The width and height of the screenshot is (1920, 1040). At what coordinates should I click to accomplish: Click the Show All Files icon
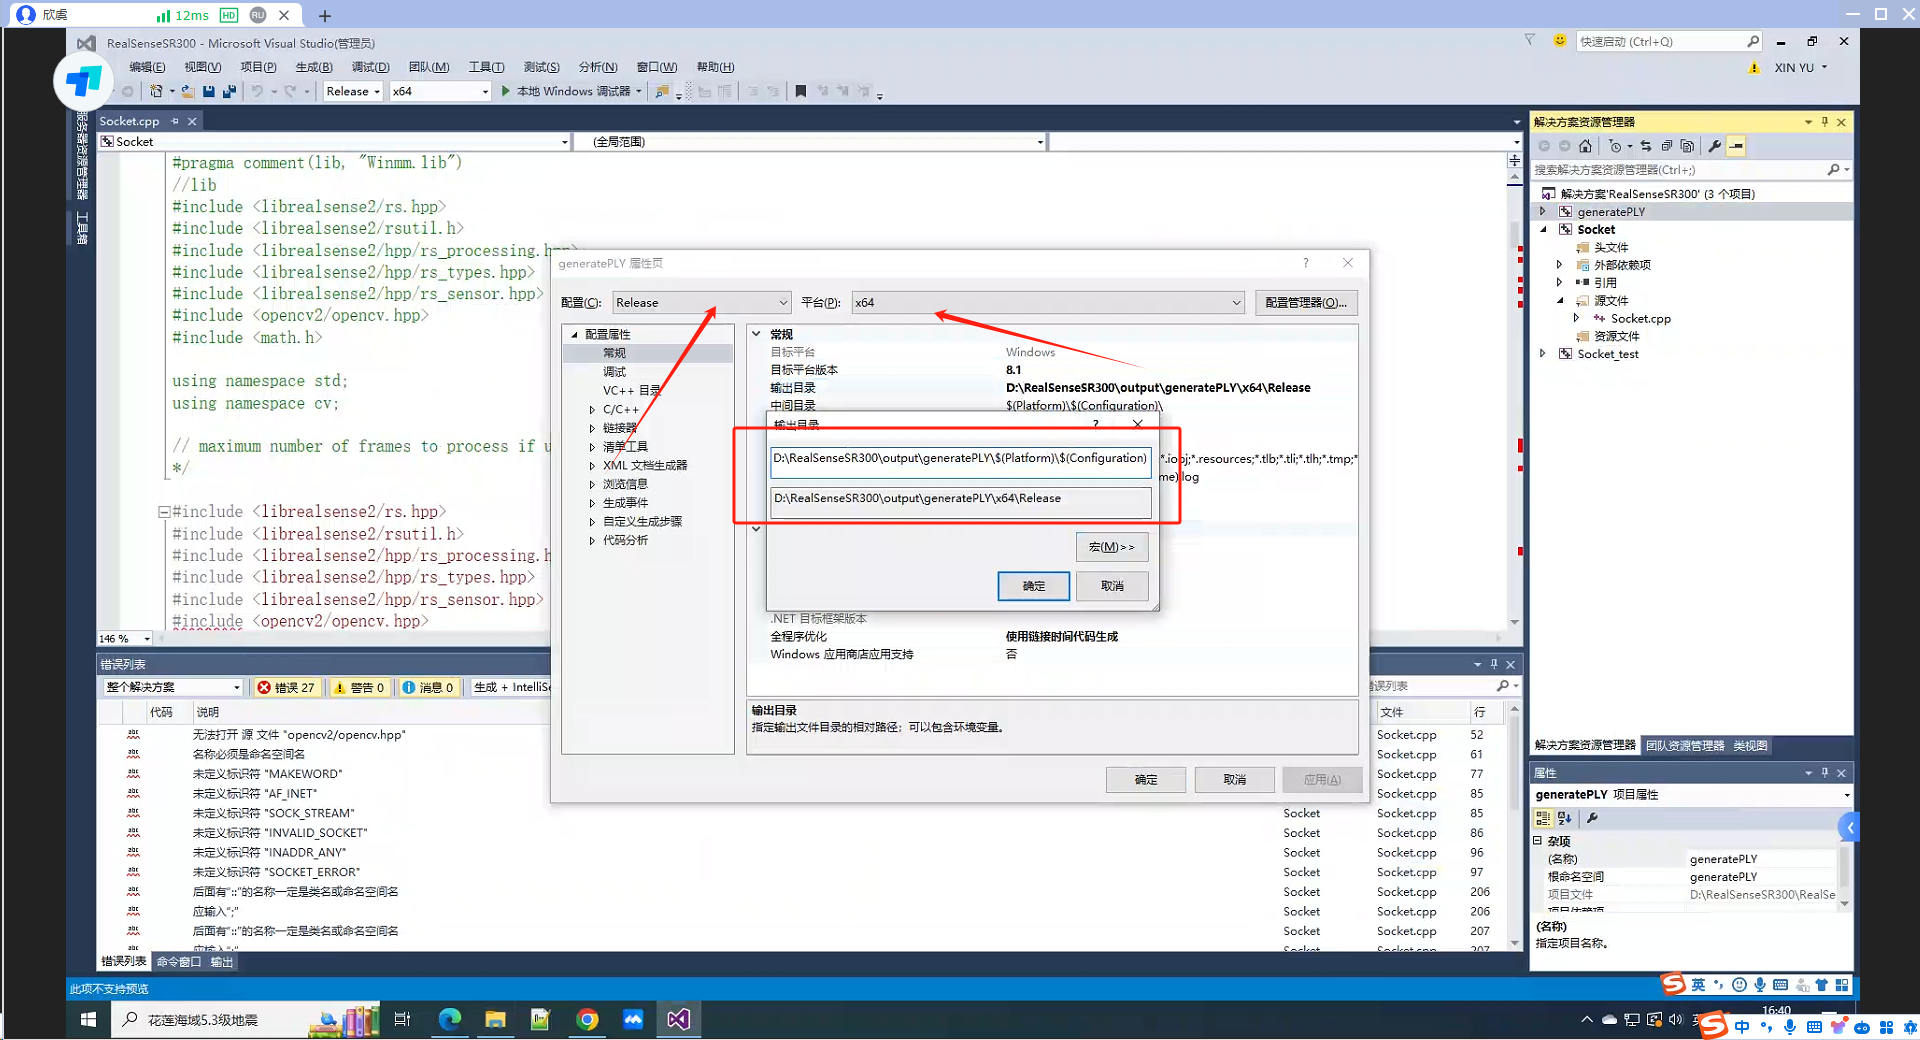pyautogui.click(x=1688, y=146)
